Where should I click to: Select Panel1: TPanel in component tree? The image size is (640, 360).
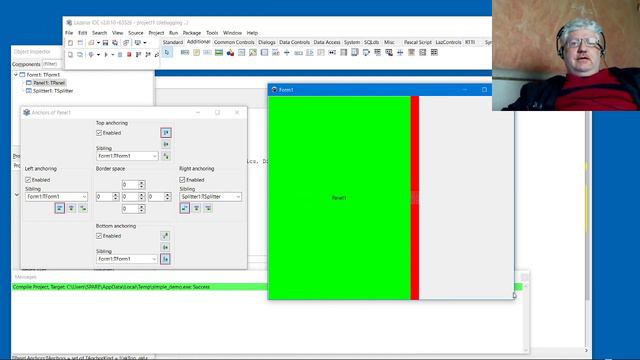(x=49, y=83)
